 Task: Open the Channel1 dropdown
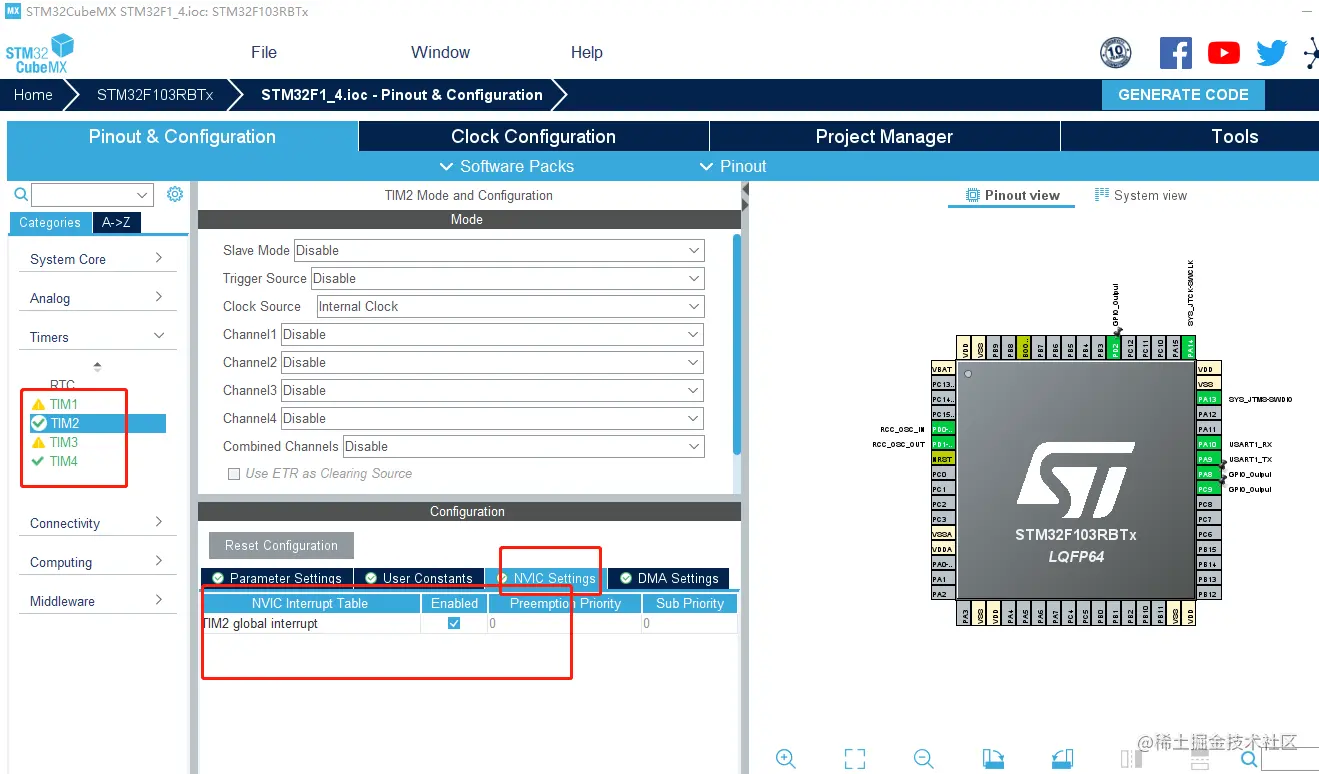[493, 334]
